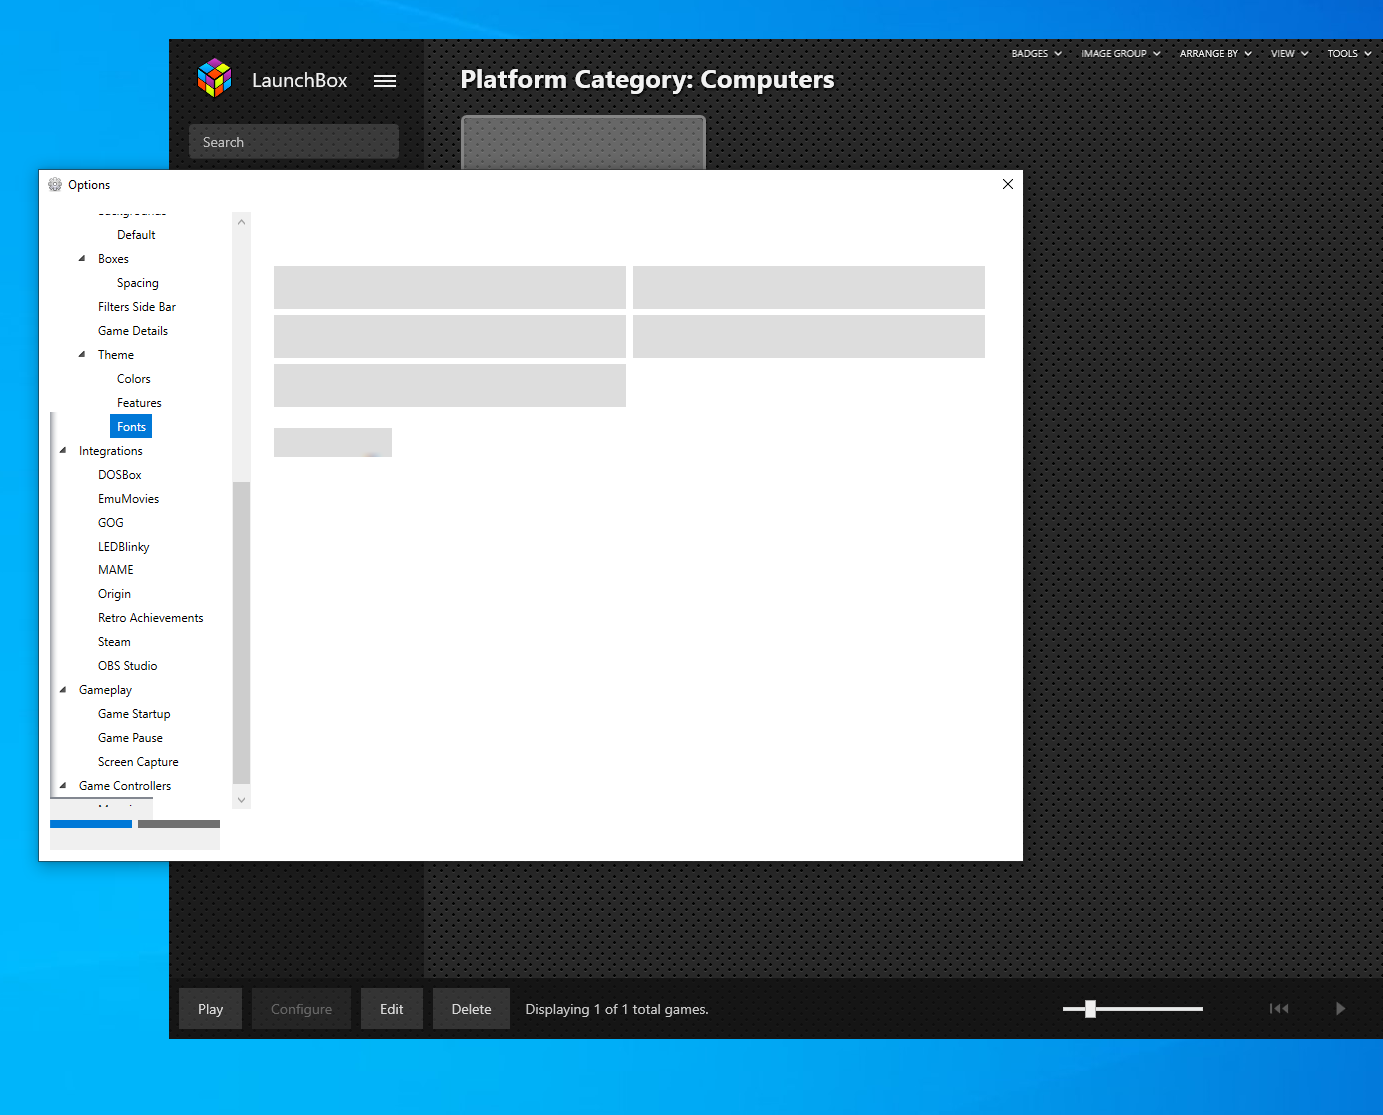
Task: Play music in LaunchBox bottom bar
Action: (x=1340, y=1008)
